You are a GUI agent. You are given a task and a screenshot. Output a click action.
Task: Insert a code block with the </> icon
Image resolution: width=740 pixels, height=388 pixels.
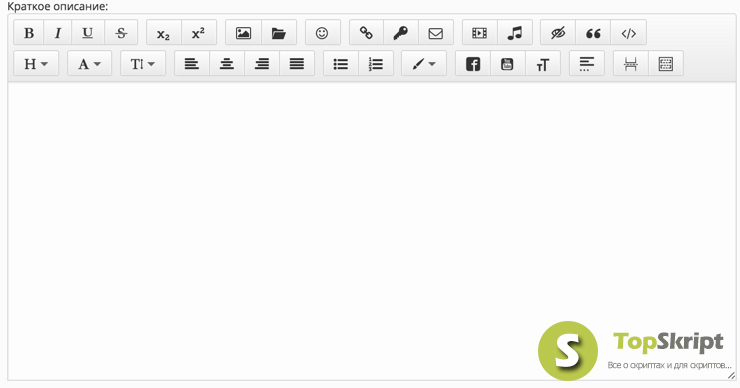point(628,33)
